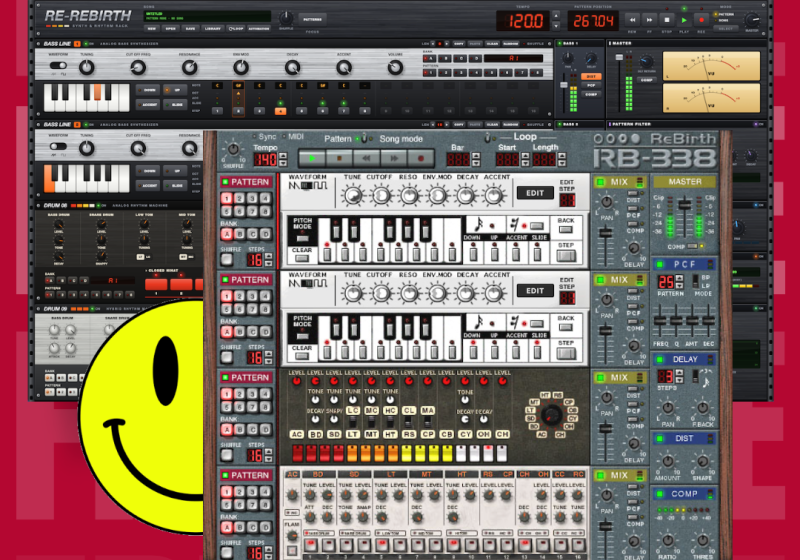800x560 pixels.
Task: Increase Re-Rebirth rack tempo arrow
Action: click(556, 16)
